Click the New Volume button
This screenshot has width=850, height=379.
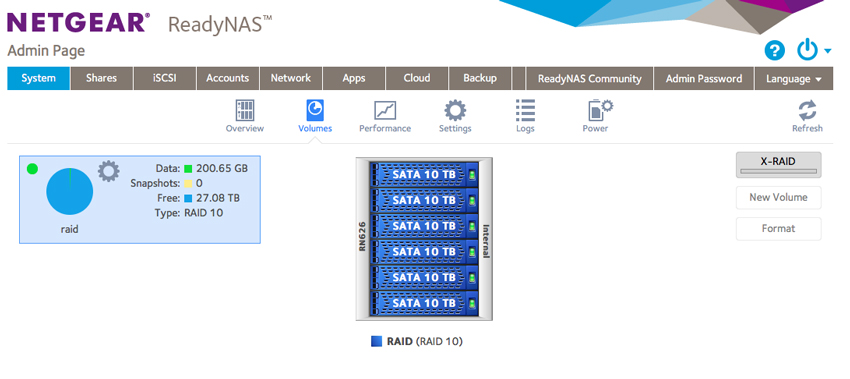[x=778, y=197]
